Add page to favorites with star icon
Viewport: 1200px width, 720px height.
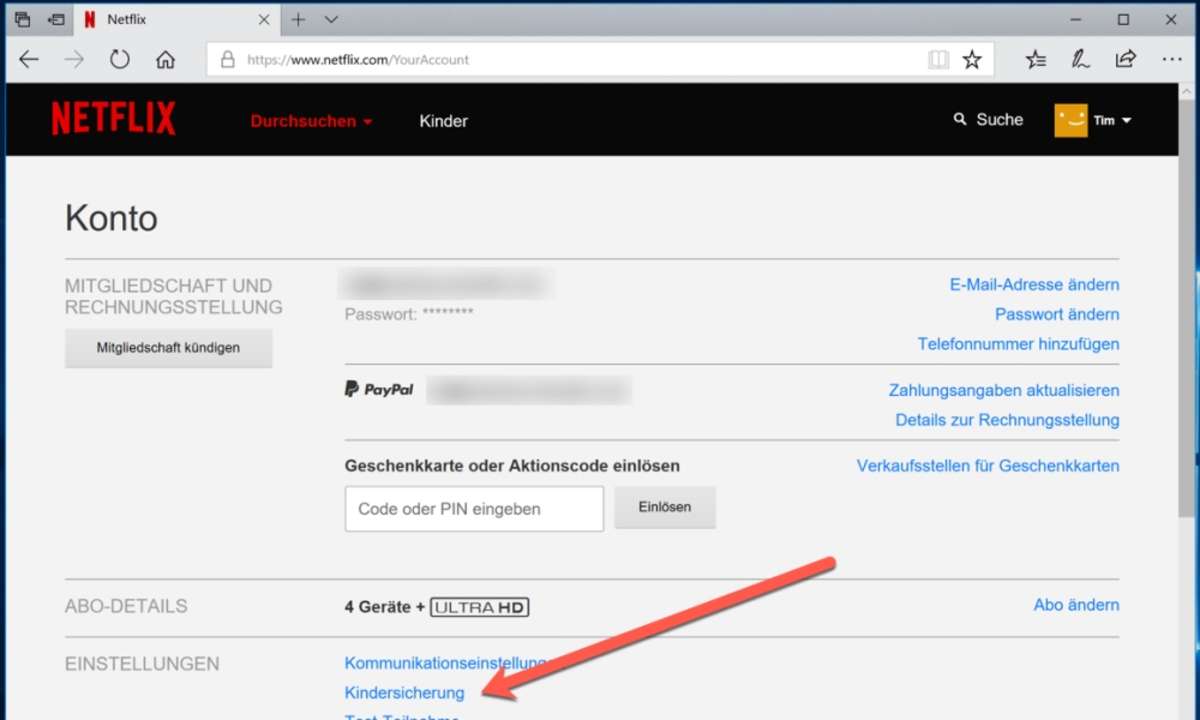coord(972,60)
